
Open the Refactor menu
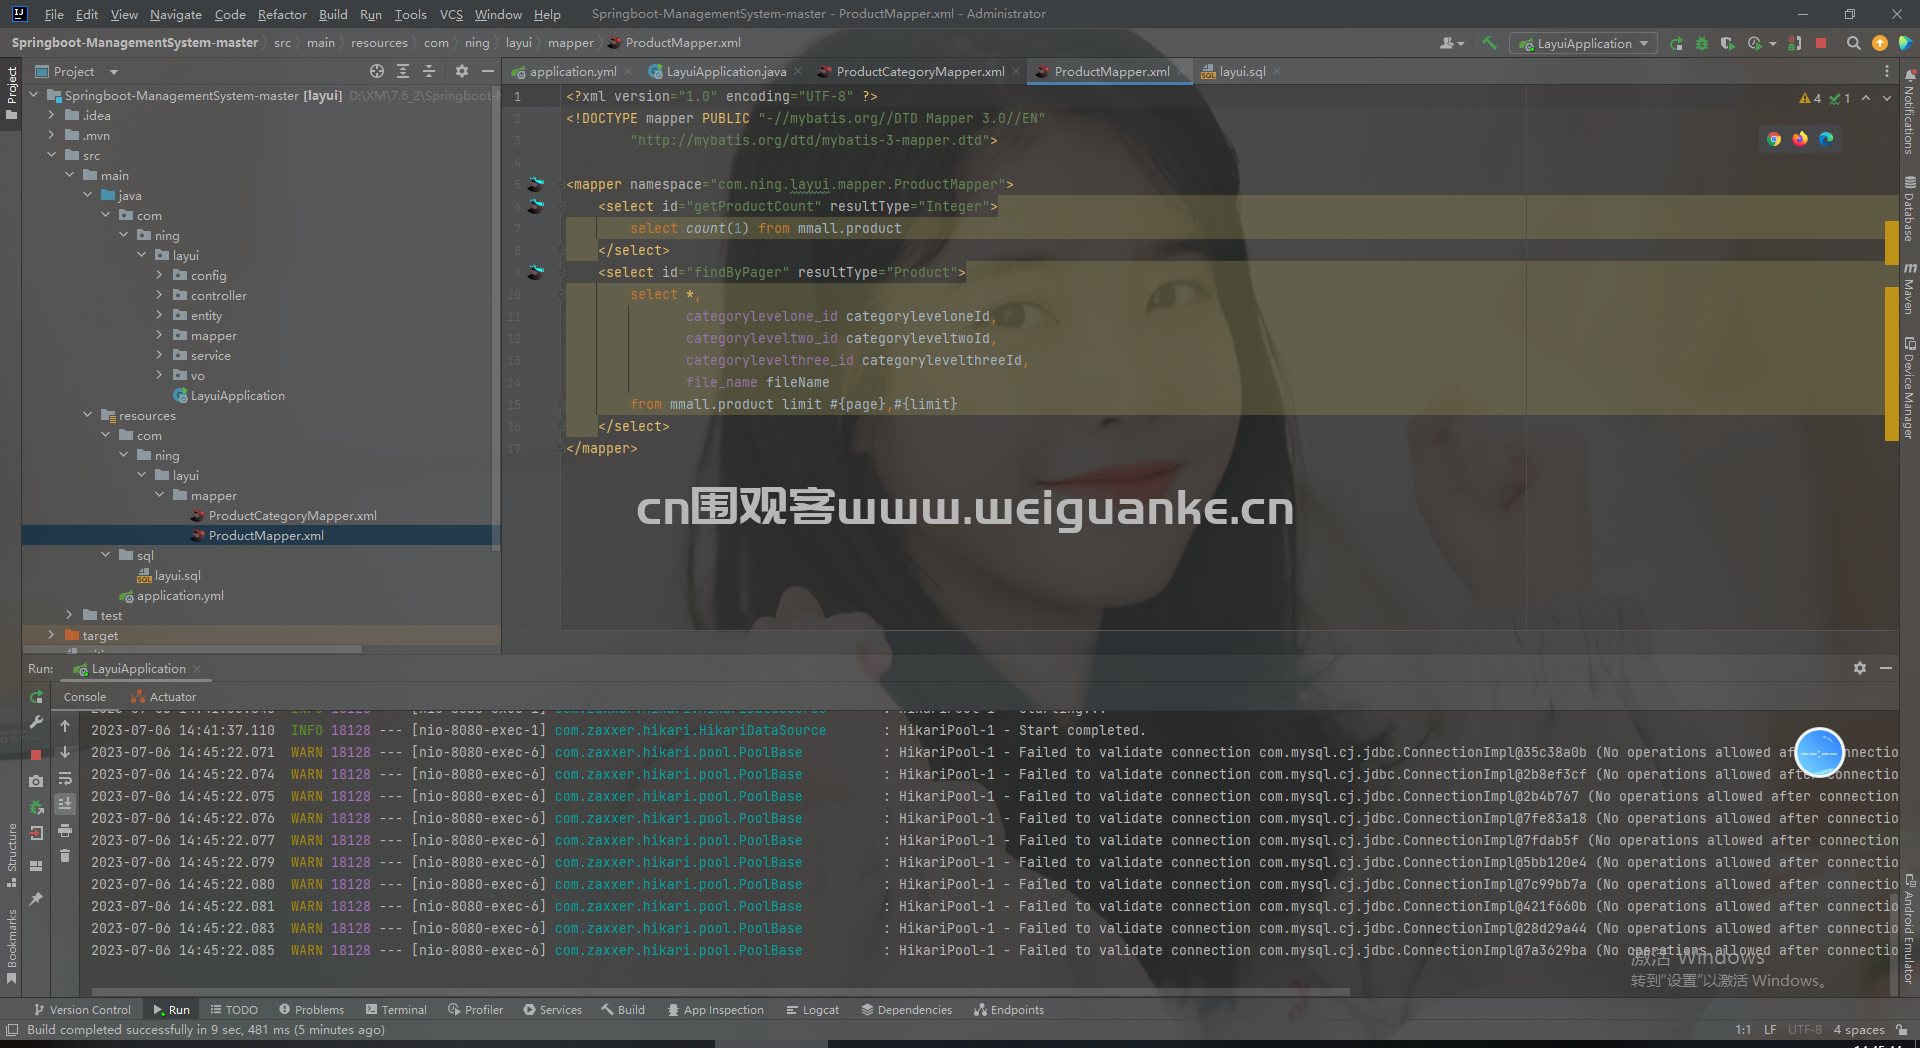tap(282, 14)
